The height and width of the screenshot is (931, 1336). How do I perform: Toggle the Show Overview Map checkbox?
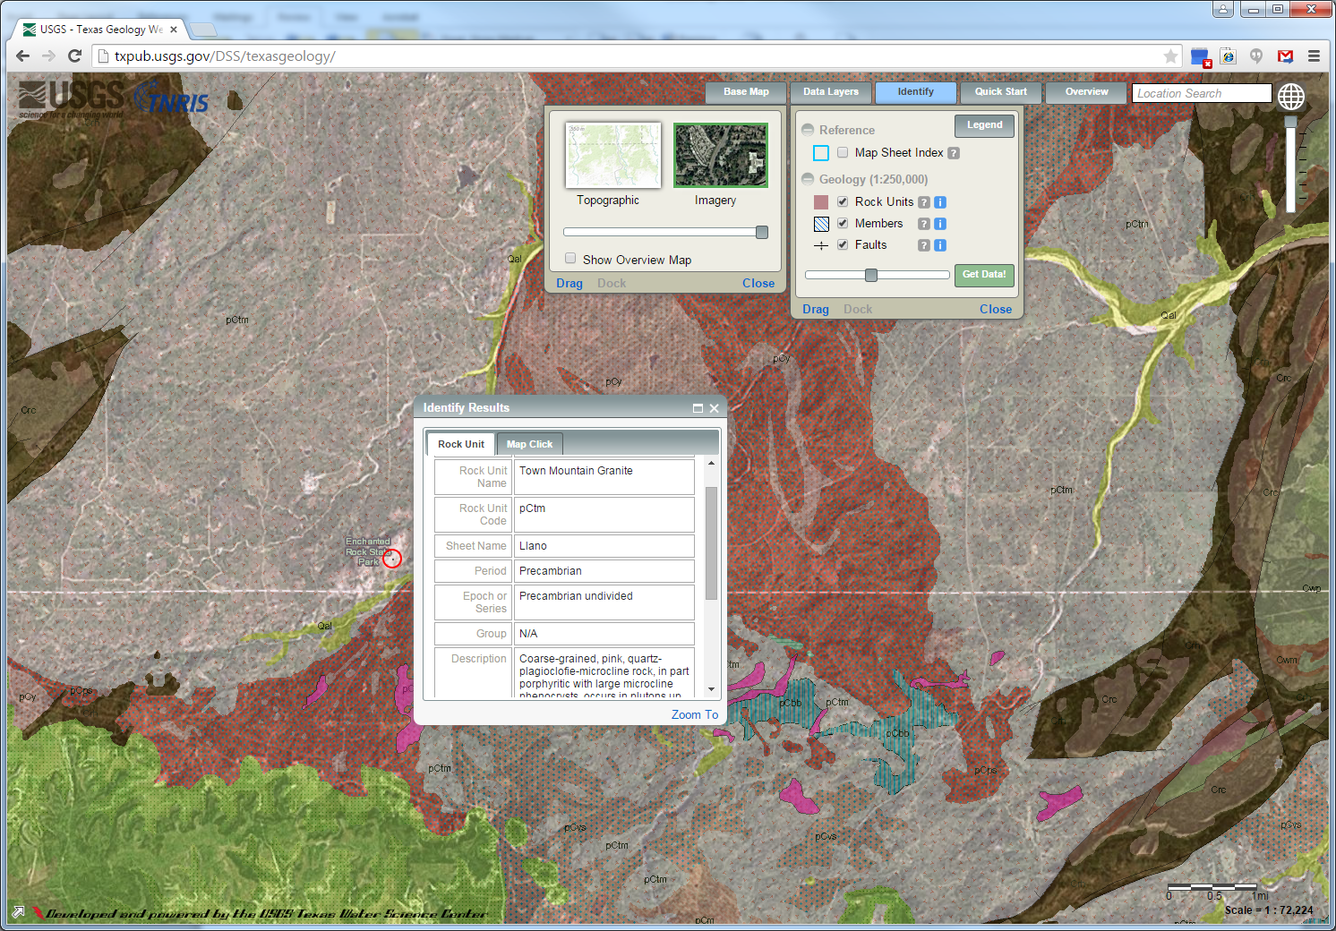[570, 259]
